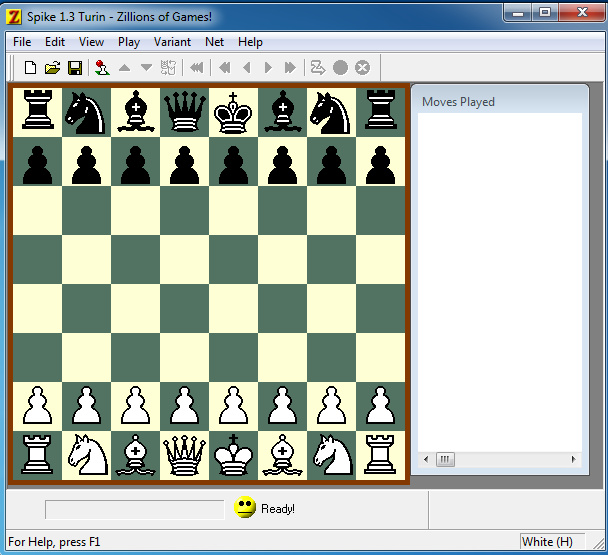Select the white pawn on c2

click(135, 406)
